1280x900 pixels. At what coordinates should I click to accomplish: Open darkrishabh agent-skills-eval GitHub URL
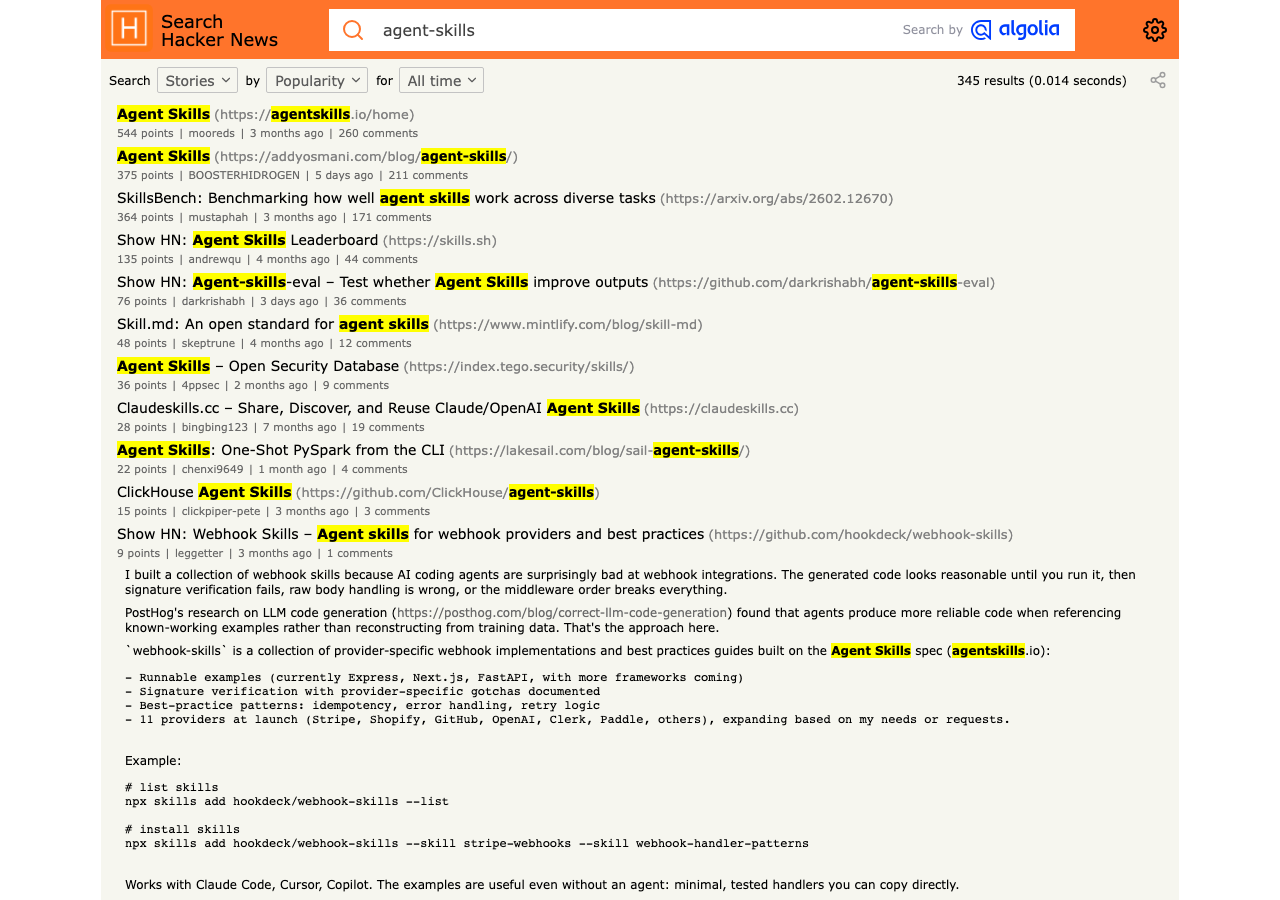click(824, 283)
